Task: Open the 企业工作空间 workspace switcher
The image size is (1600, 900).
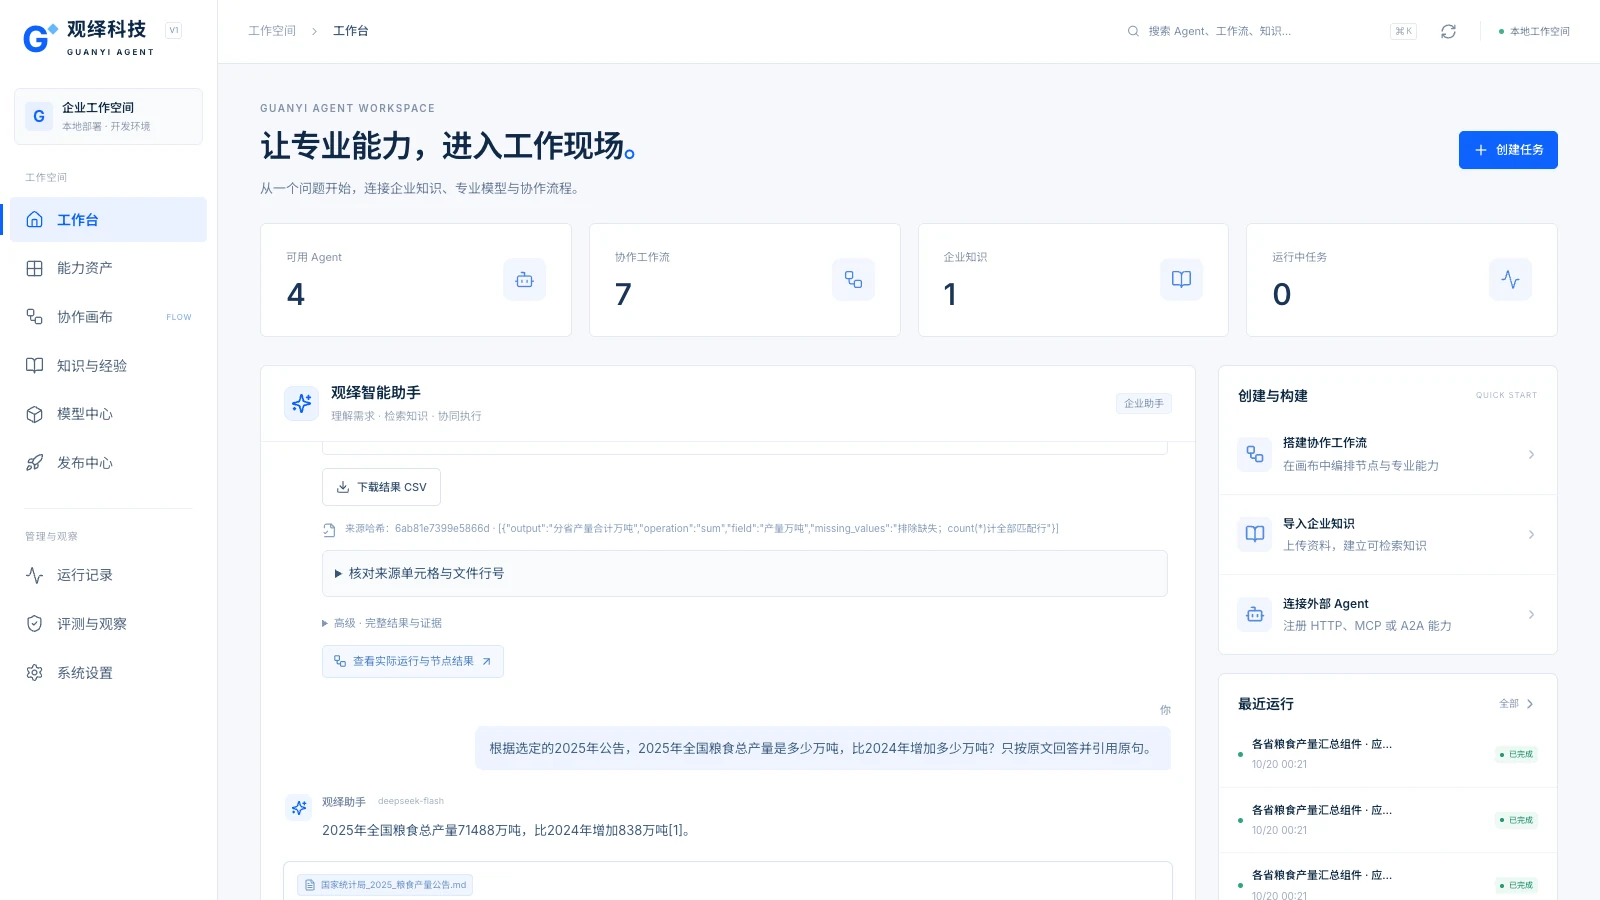Action: click(108, 116)
